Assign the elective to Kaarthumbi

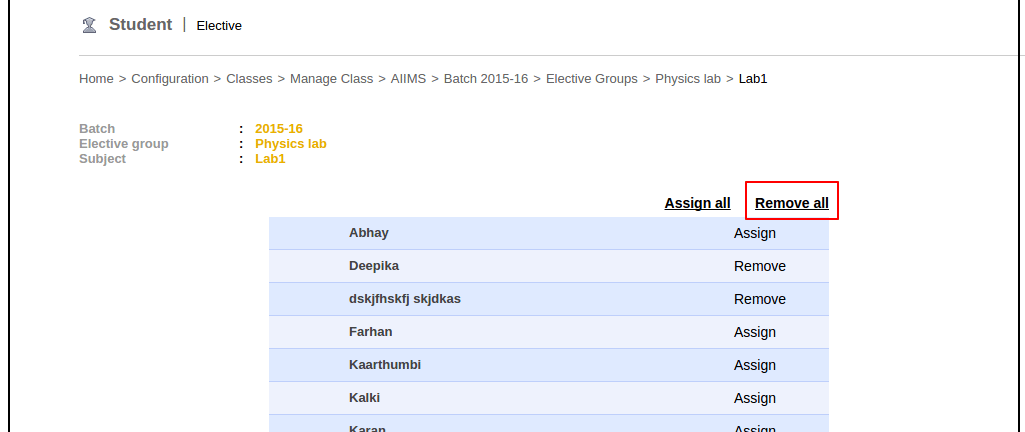(755, 365)
